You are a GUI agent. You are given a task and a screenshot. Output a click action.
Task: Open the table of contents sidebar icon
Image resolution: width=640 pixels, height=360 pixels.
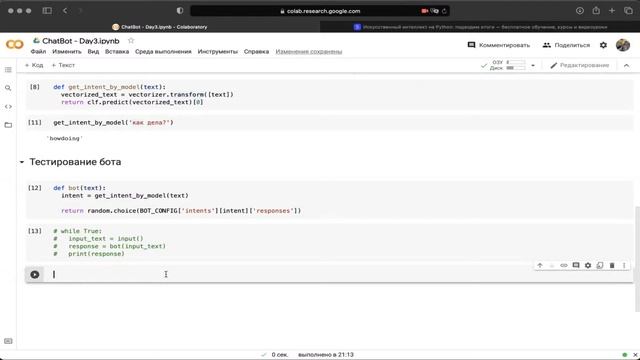coord(8,70)
